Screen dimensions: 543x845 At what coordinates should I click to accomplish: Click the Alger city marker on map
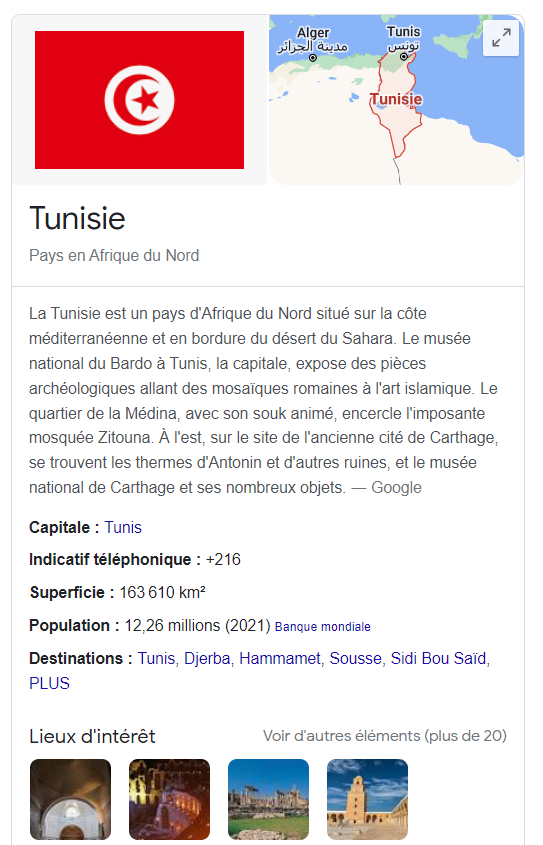[x=313, y=58]
